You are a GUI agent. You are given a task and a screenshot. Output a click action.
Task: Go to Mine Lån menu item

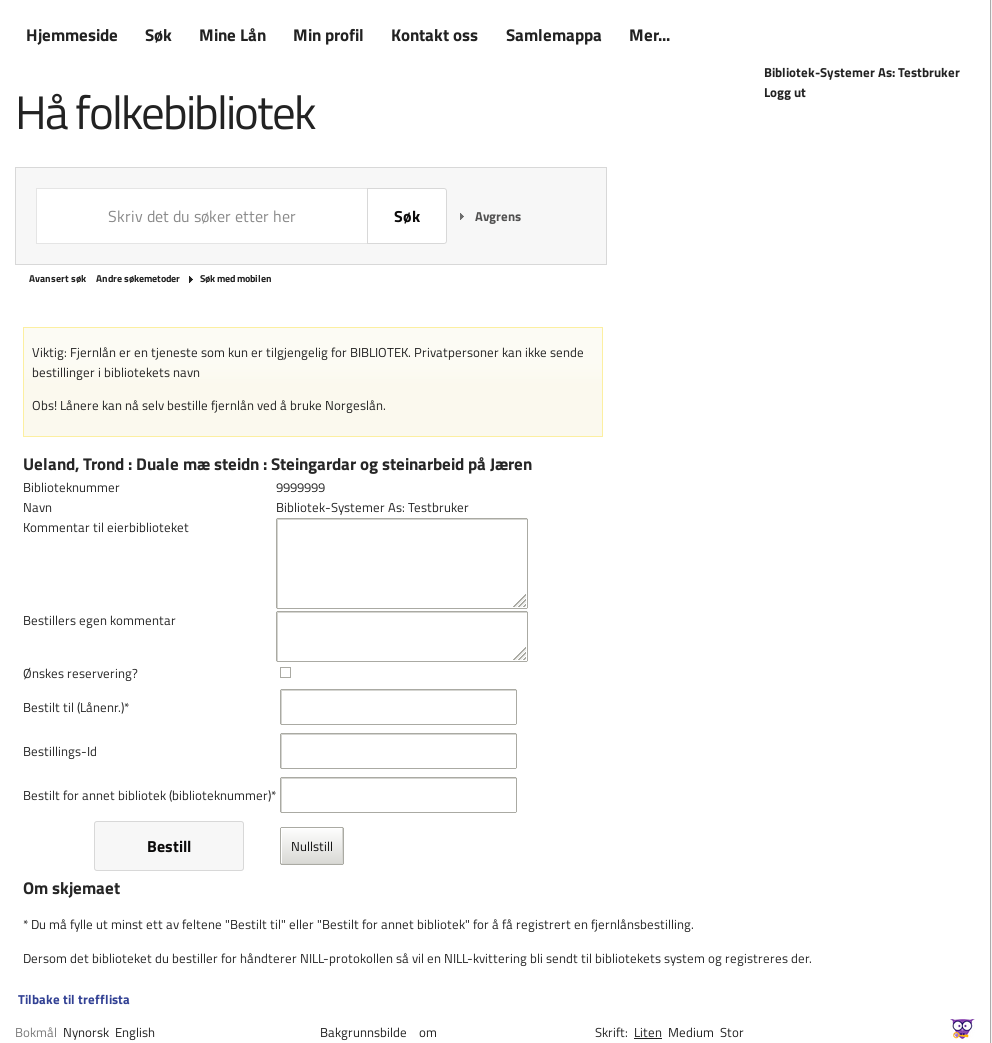pos(232,36)
